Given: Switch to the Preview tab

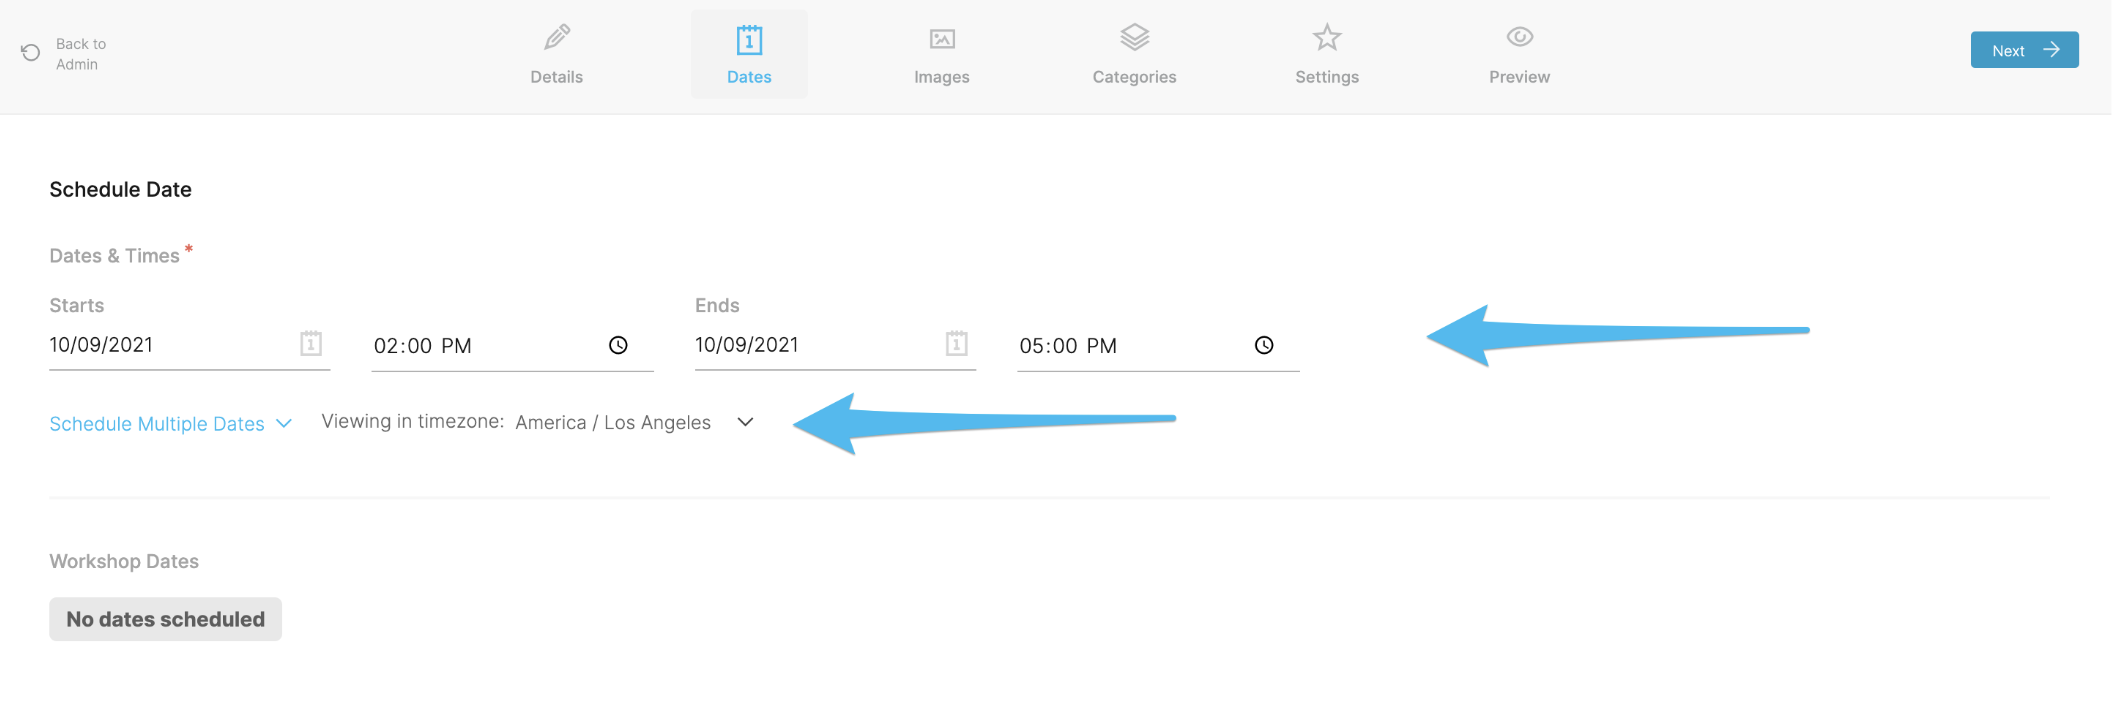Looking at the screenshot, I should click(1520, 54).
